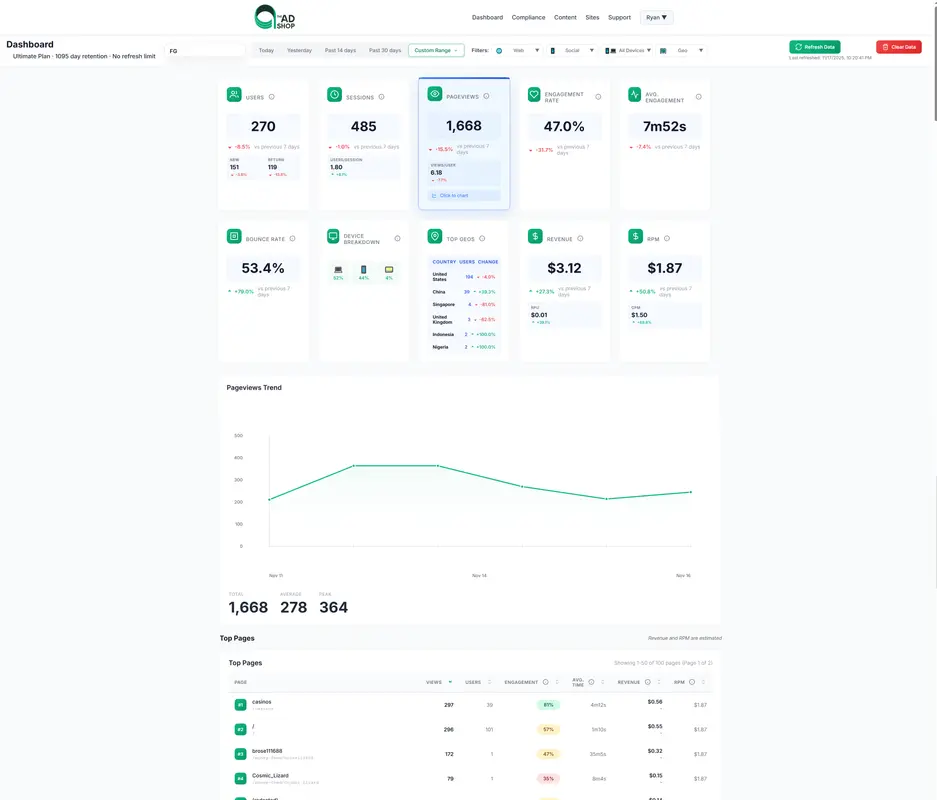This screenshot has width=937, height=800.
Task: Click the Refresh Data button
Action: click(813, 46)
